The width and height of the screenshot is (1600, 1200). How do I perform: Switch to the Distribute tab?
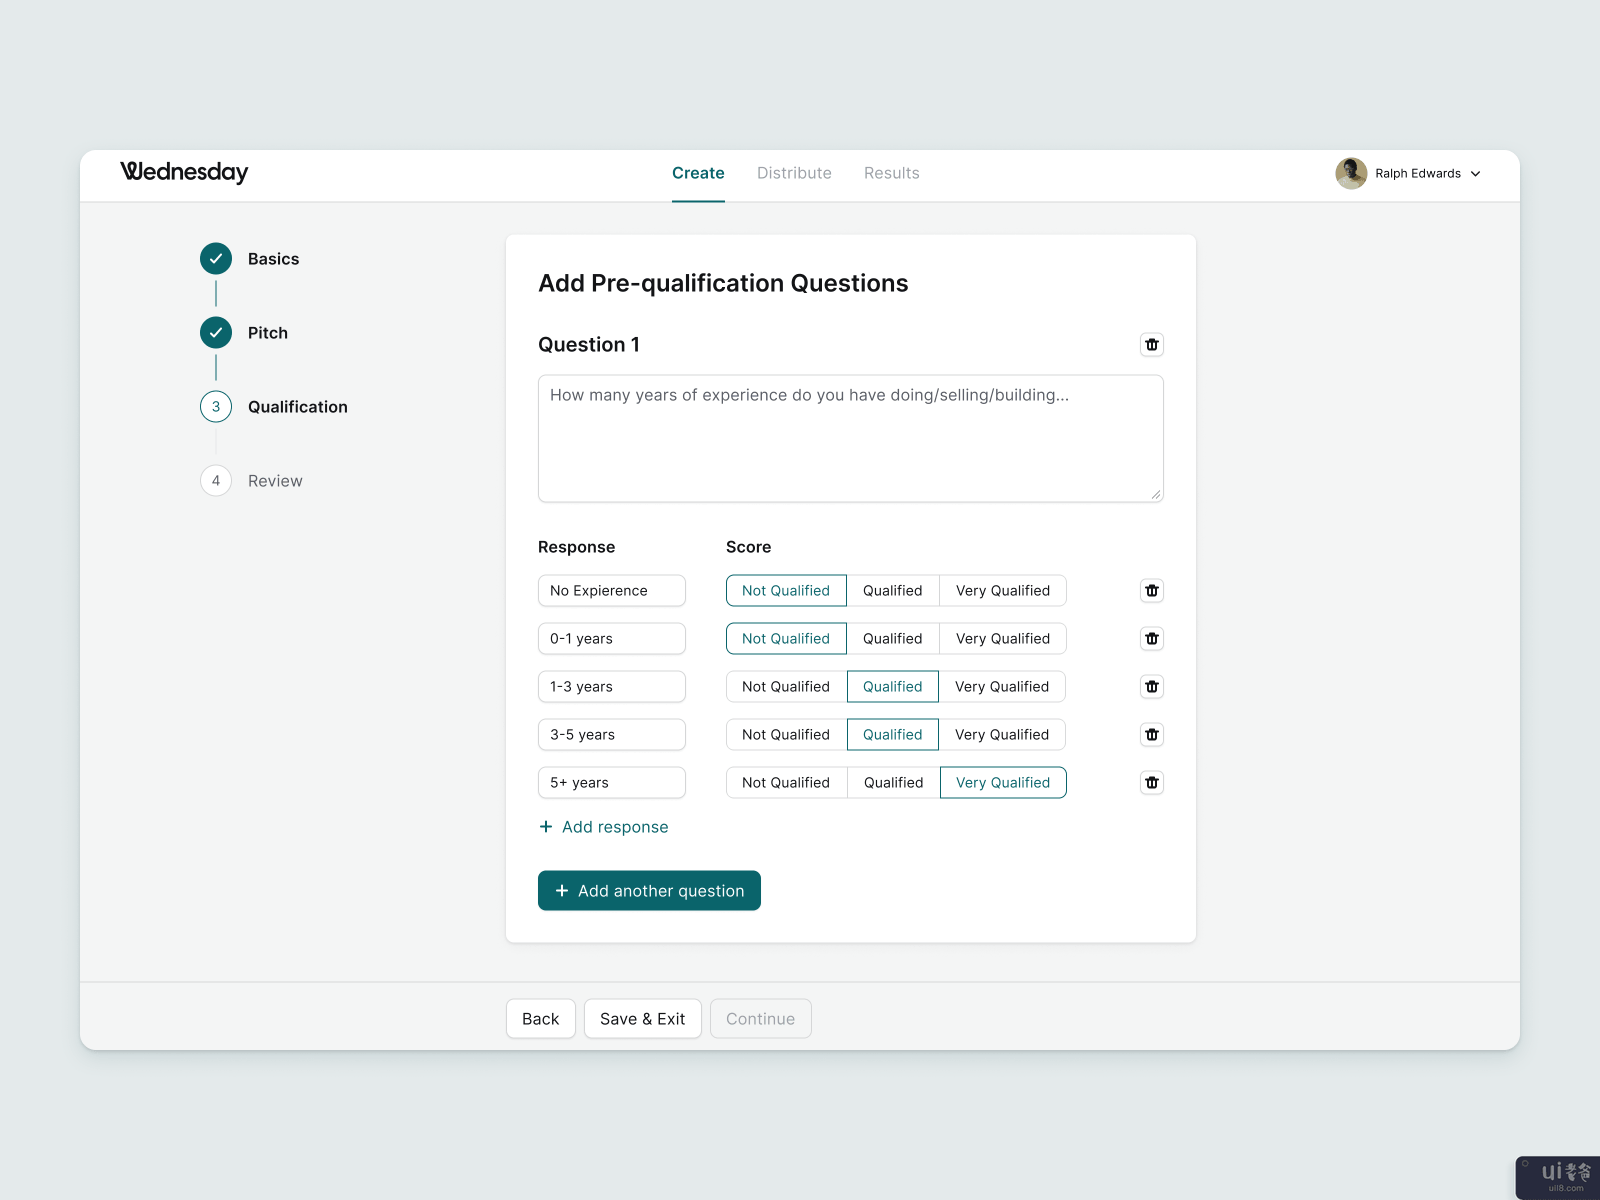(x=794, y=173)
